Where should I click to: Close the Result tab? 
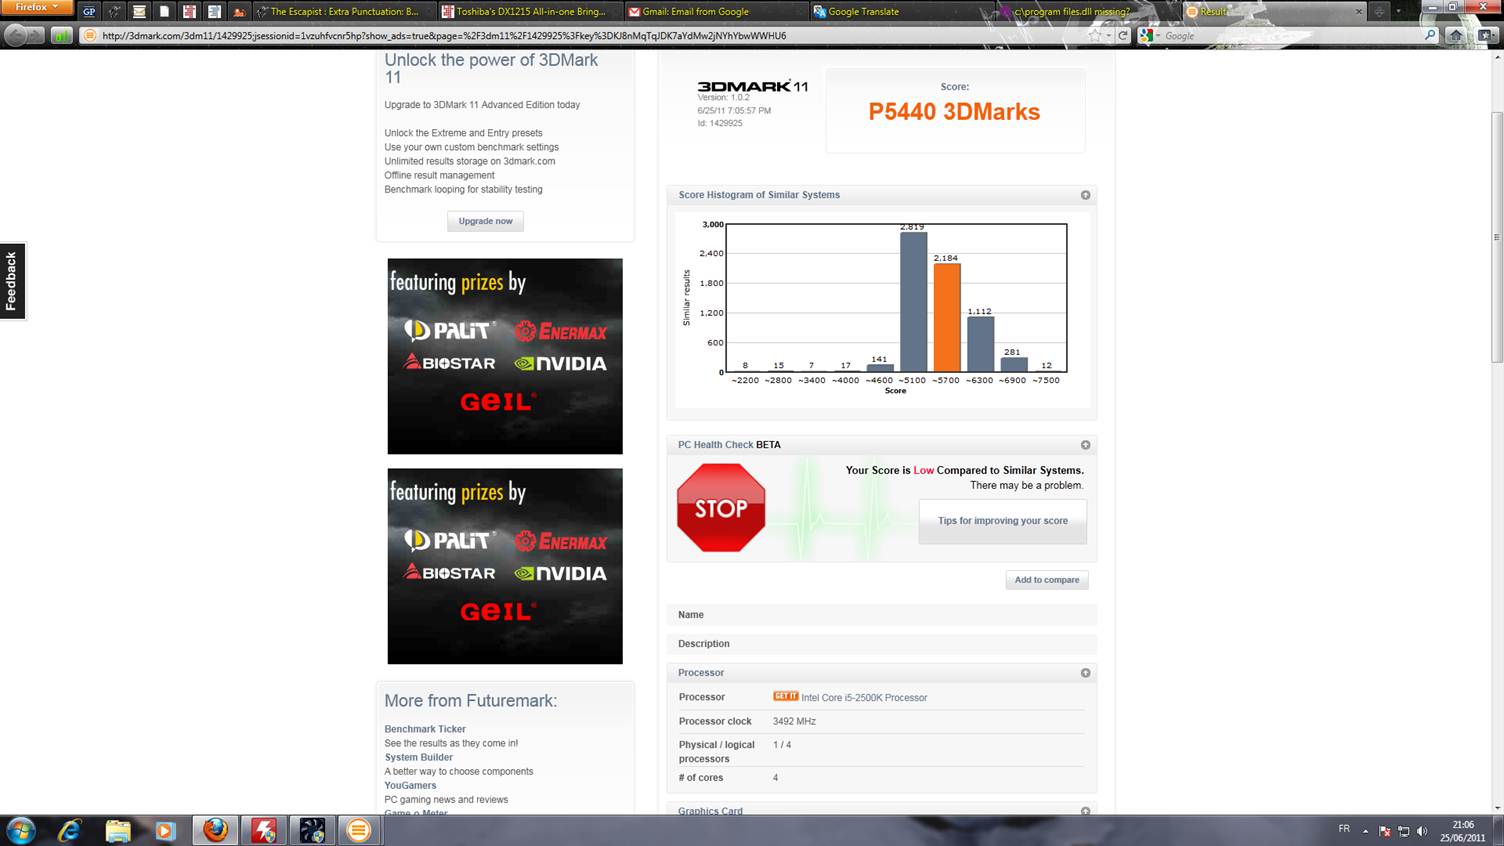tap(1358, 12)
